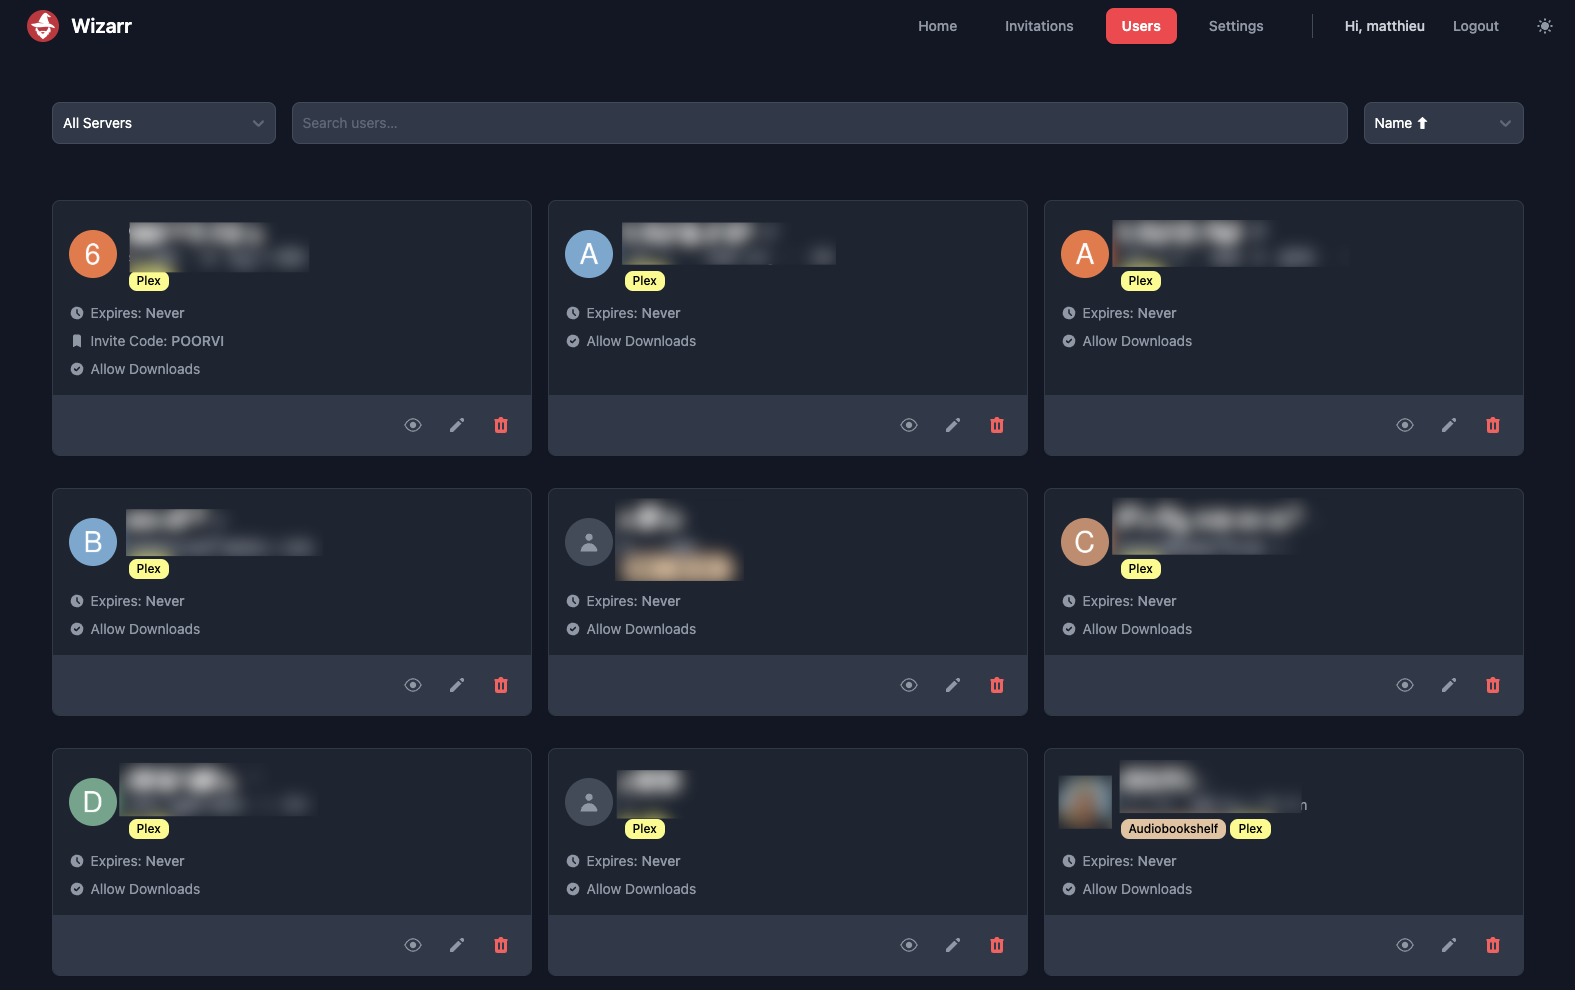
Task: Delete the orange 'A' avatar user
Action: click(x=1493, y=425)
